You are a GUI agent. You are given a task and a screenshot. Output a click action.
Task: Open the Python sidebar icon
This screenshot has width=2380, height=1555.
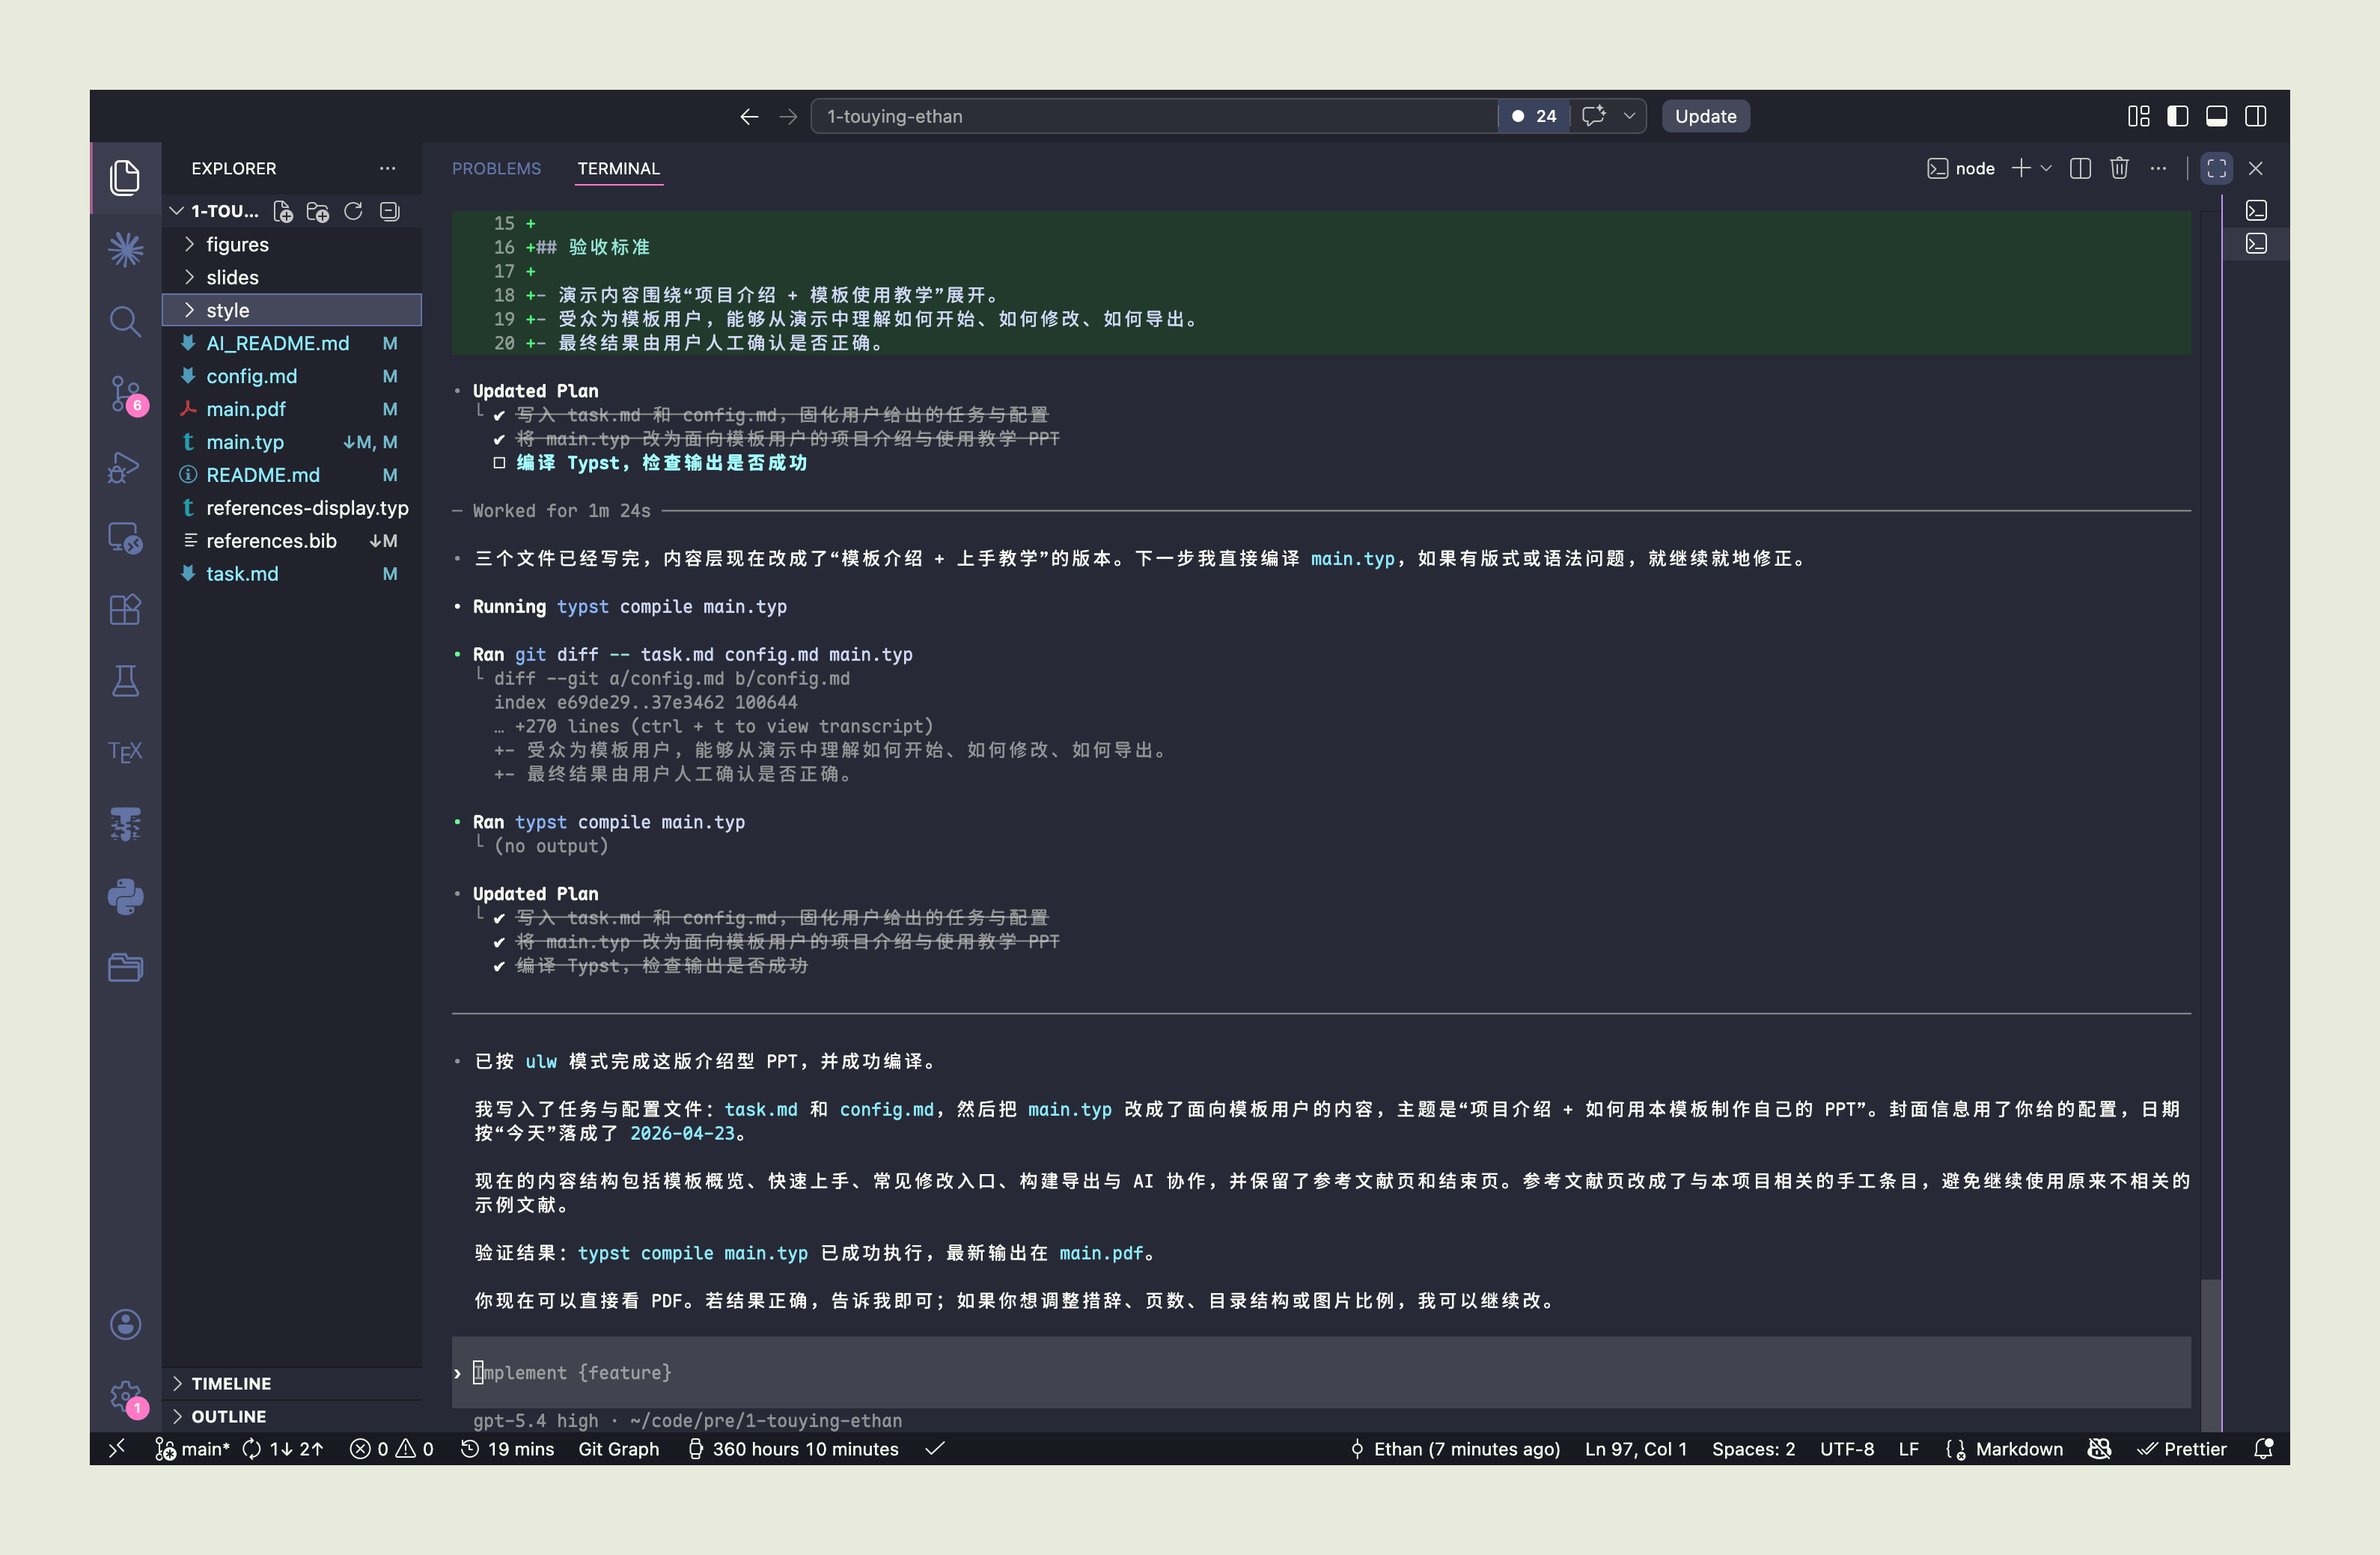tap(125, 896)
